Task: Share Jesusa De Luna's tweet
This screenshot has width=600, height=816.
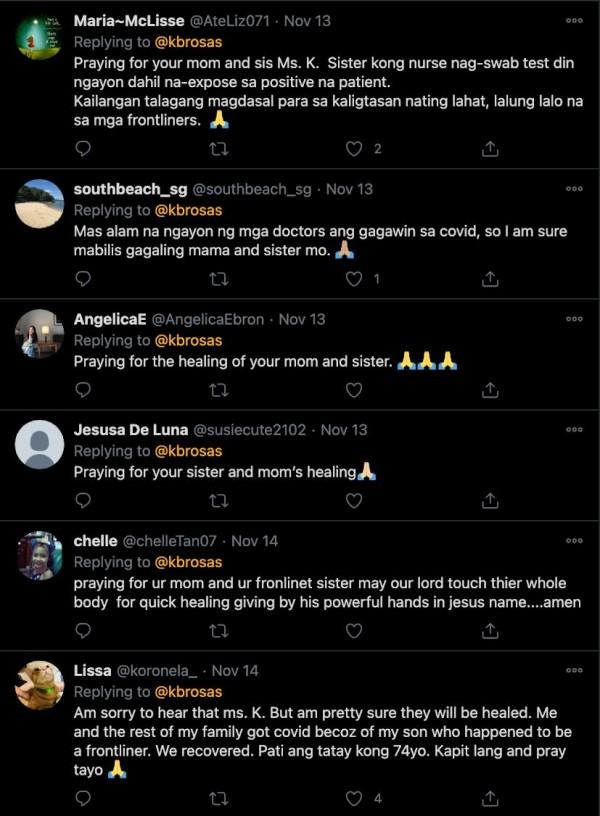Action: click(x=490, y=500)
